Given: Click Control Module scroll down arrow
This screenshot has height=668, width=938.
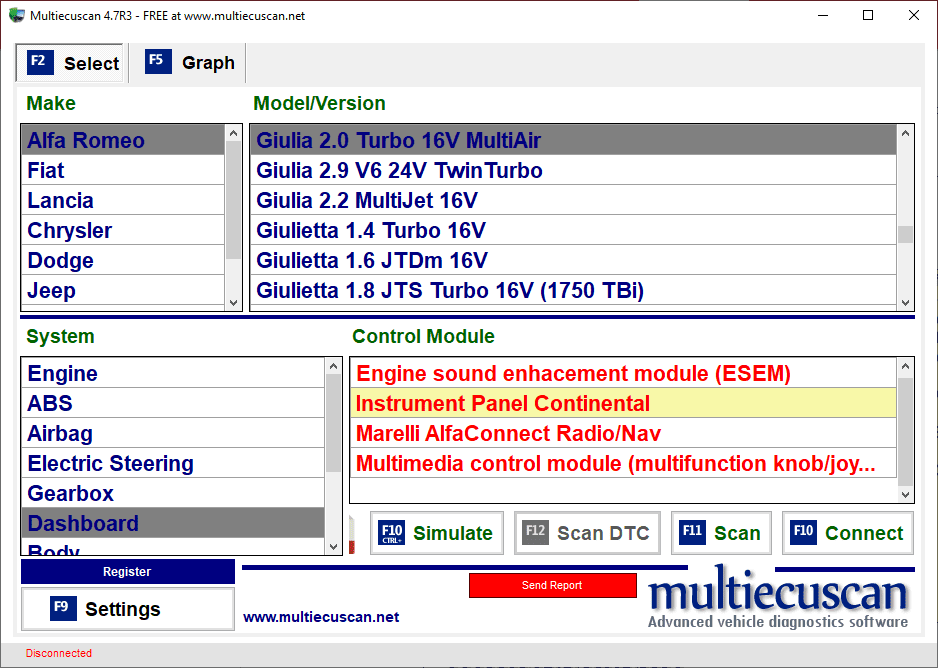Looking at the screenshot, I should click(x=906, y=495).
